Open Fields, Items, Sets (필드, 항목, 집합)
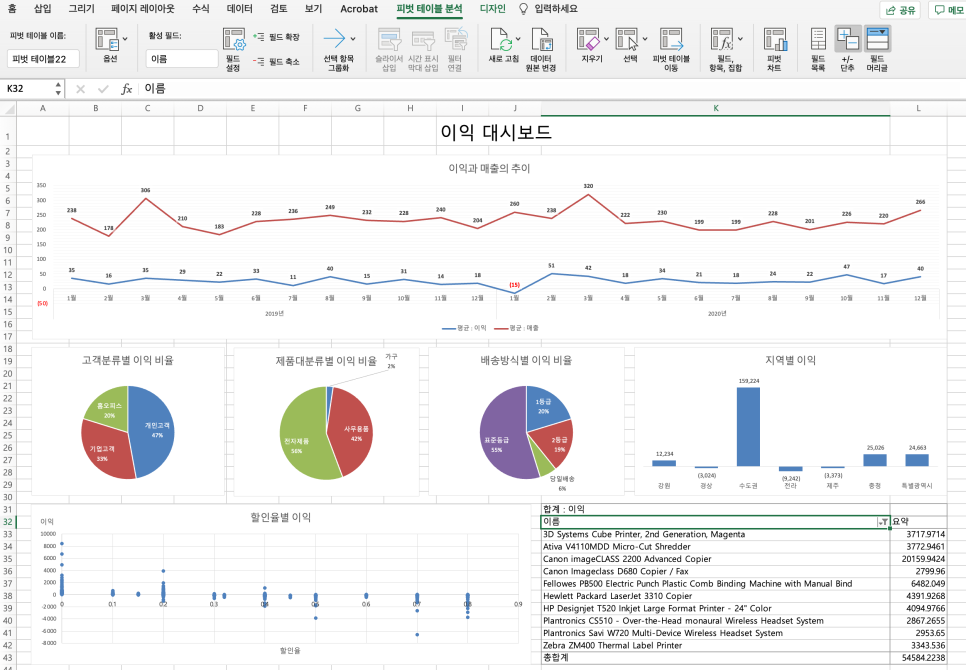Viewport: 966px width, 670px height. pyautogui.click(x=722, y=39)
